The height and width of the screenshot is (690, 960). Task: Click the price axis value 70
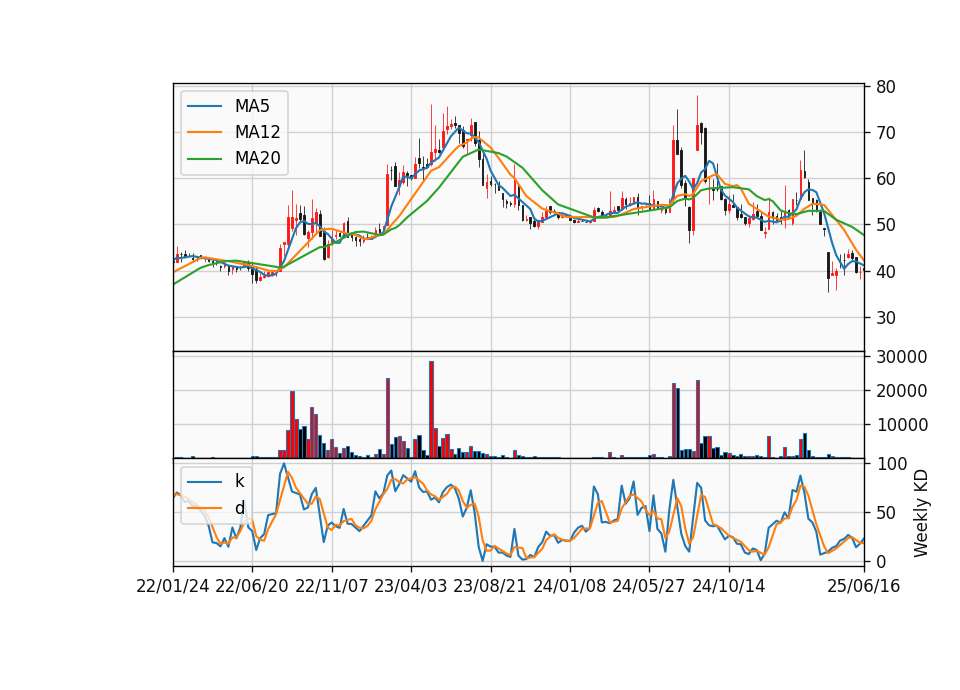pyautogui.click(x=886, y=133)
